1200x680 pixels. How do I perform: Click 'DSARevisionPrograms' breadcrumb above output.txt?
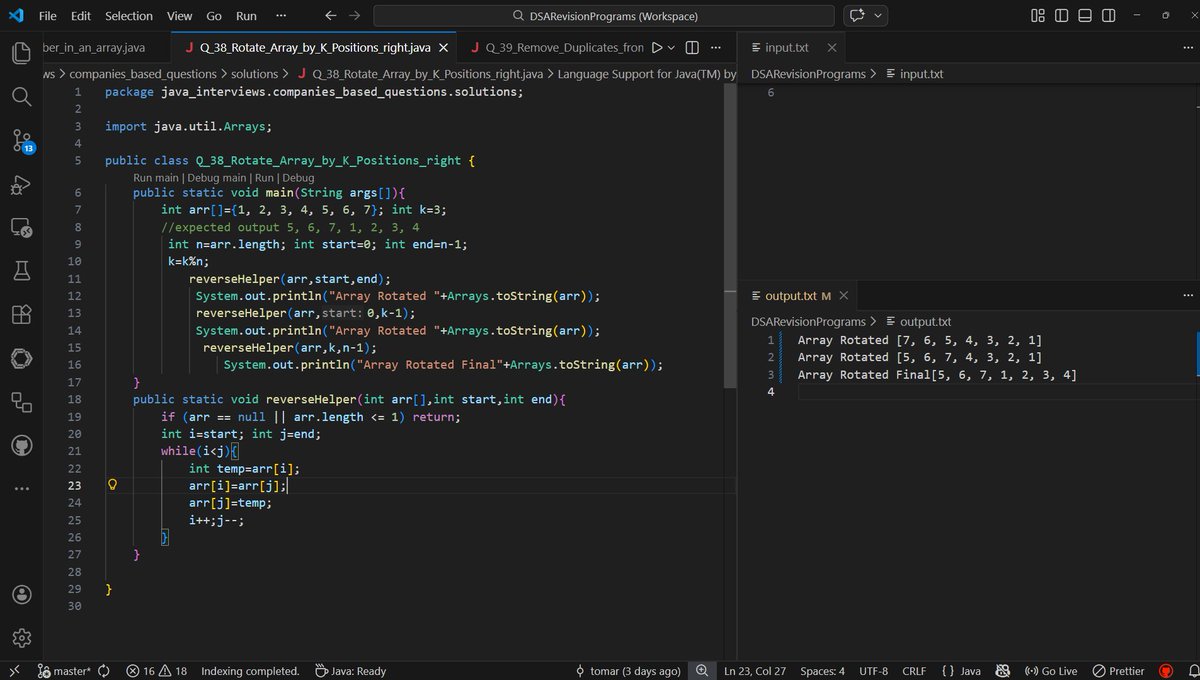tap(808, 322)
